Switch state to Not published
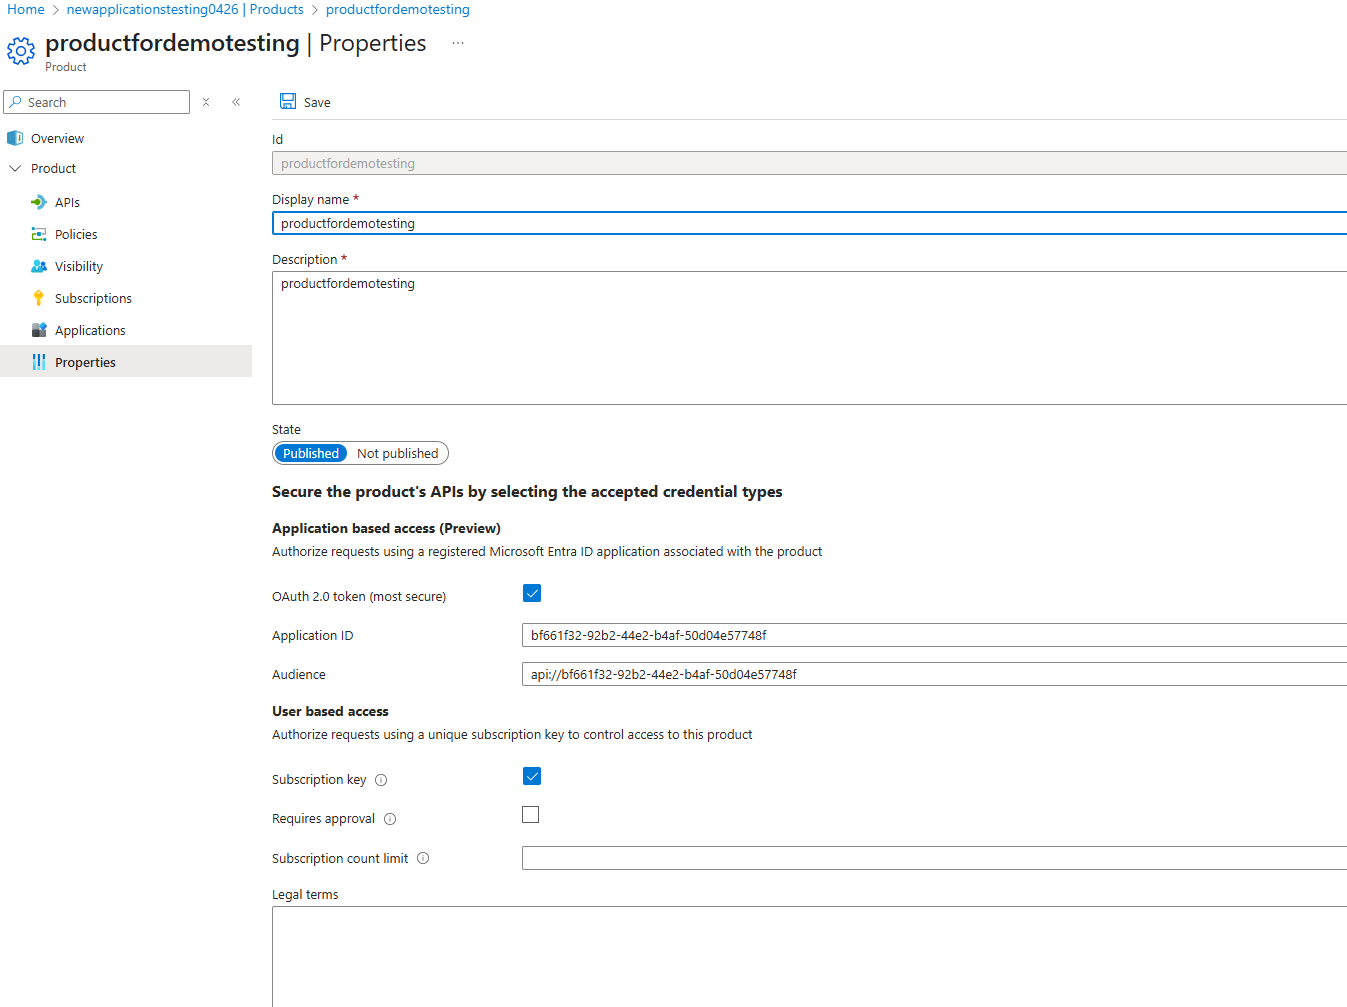Viewport: 1347px width, 1007px height. (396, 453)
